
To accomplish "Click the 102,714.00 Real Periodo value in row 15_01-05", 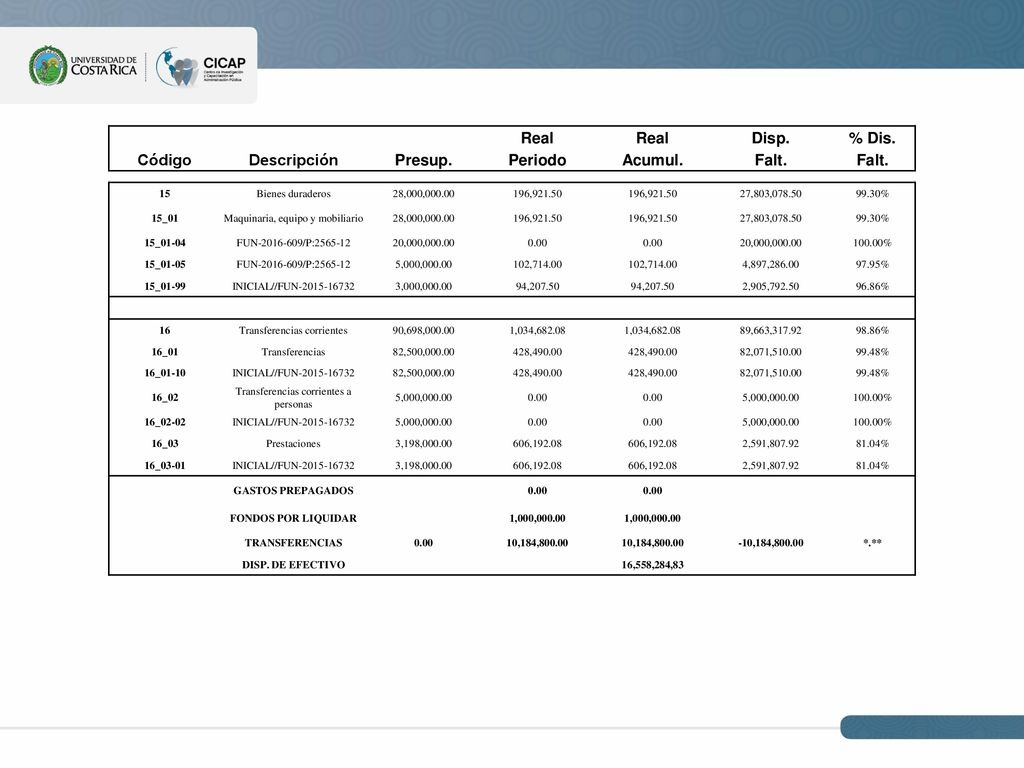I will pos(537,264).
